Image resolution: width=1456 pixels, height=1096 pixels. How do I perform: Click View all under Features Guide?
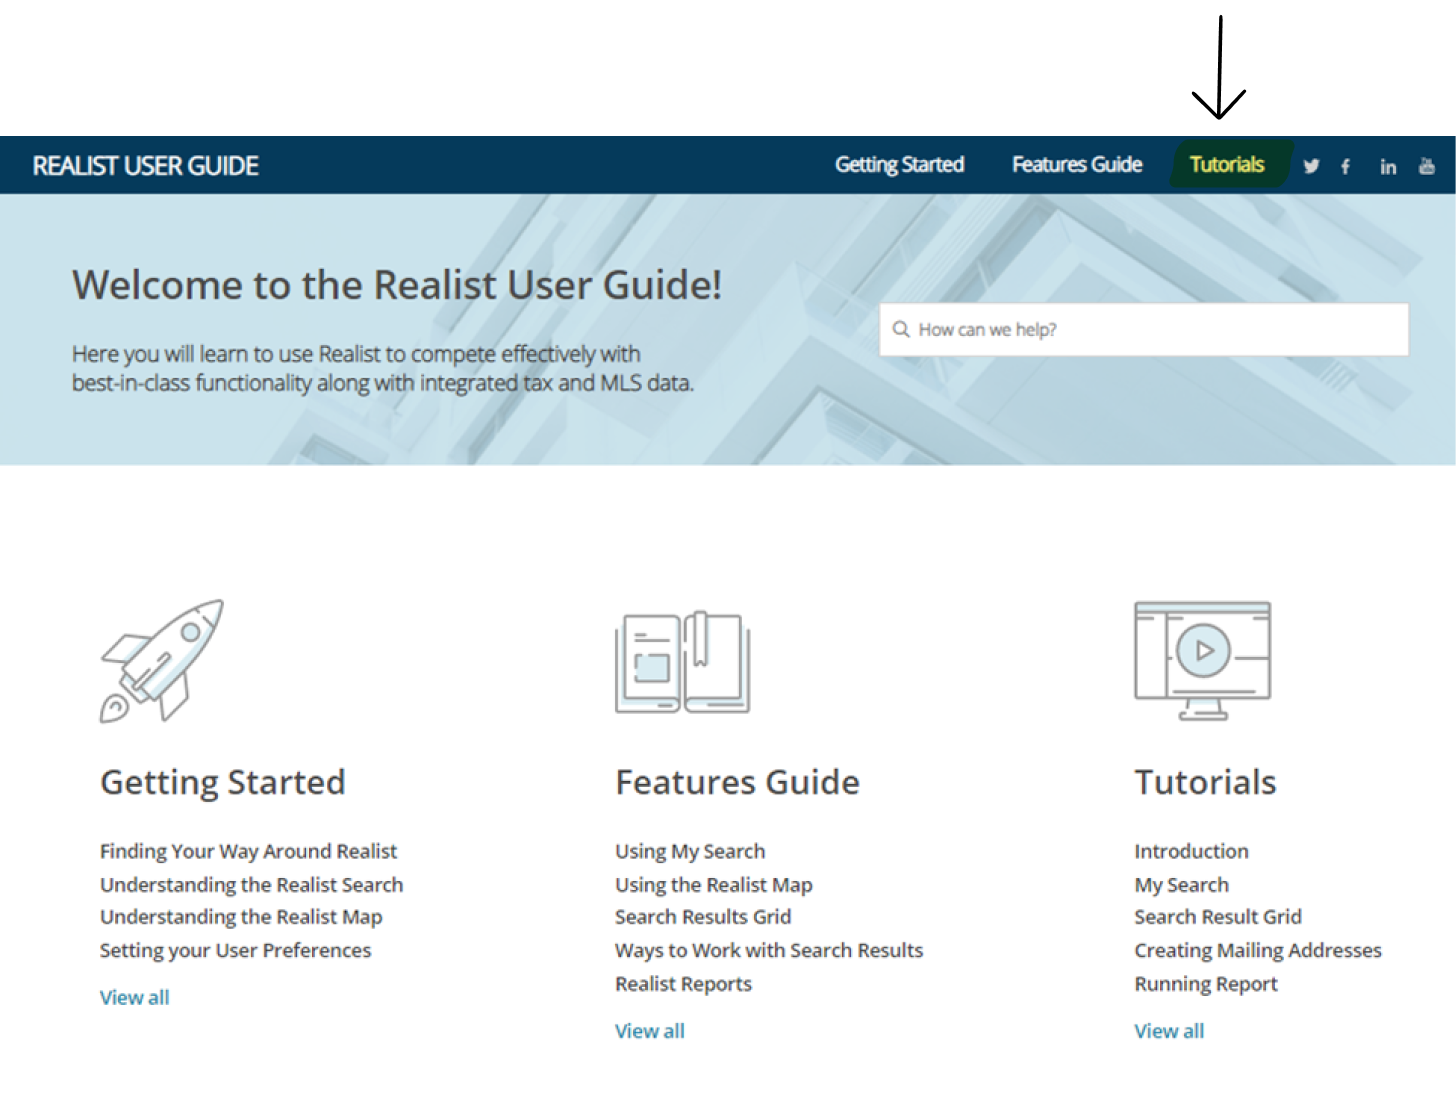(x=650, y=1031)
